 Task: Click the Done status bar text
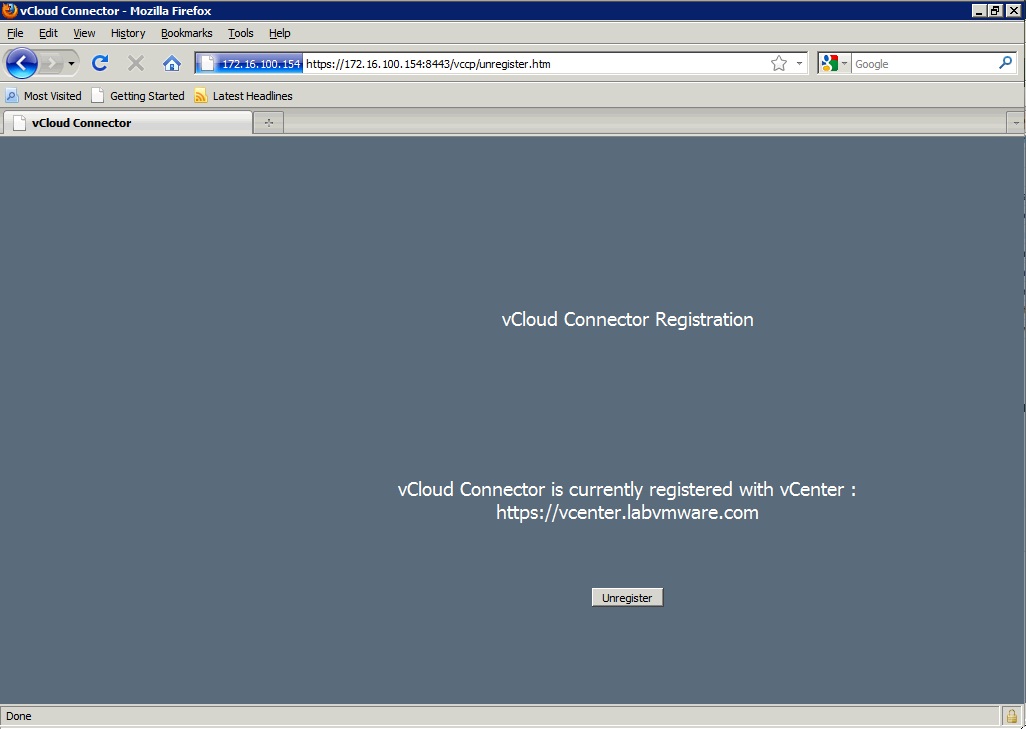(18, 716)
